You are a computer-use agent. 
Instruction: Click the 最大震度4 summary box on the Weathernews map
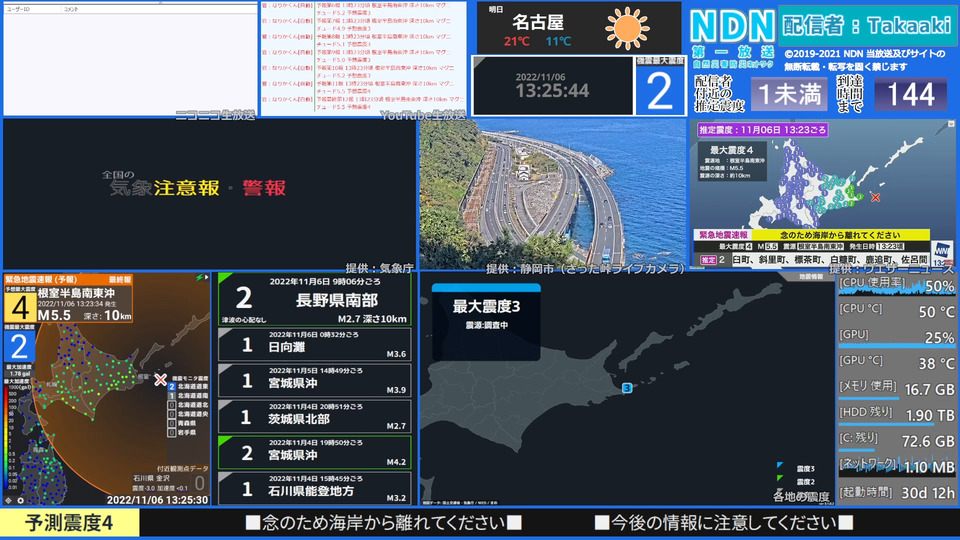click(x=732, y=162)
